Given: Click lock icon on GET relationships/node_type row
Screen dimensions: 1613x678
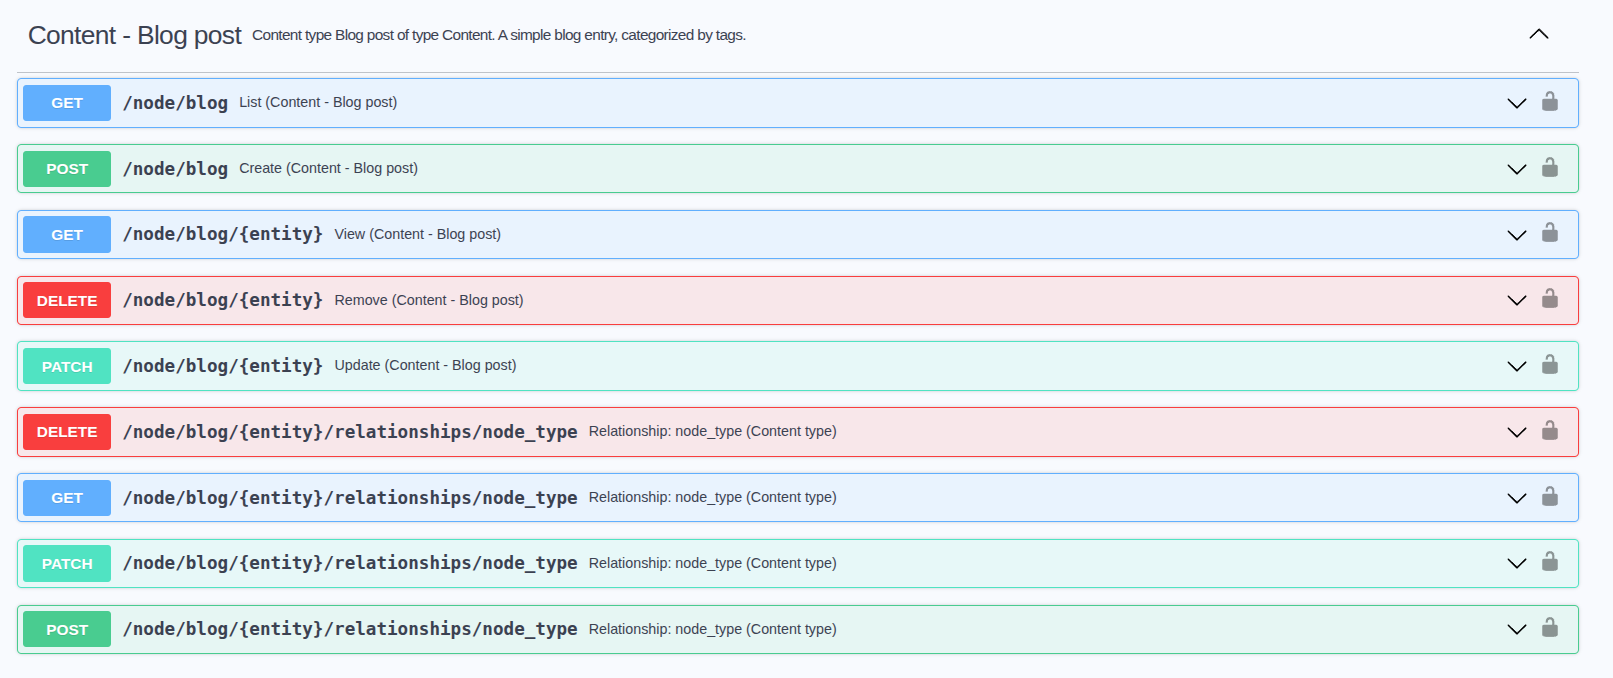Looking at the screenshot, I should pos(1549,497).
